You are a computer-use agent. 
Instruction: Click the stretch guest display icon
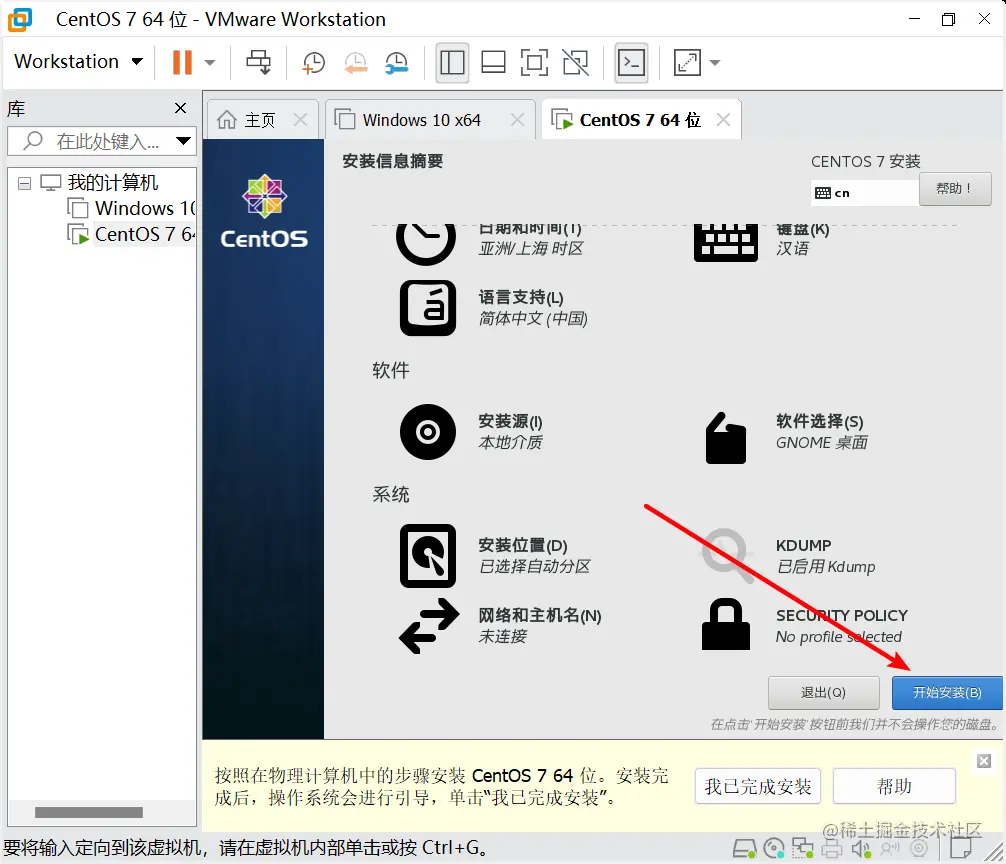pos(687,63)
